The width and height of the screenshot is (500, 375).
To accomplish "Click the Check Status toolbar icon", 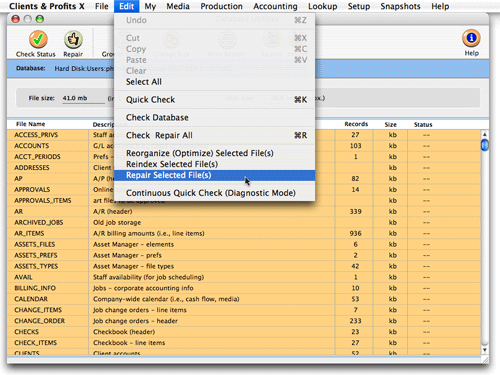I will pos(37,39).
